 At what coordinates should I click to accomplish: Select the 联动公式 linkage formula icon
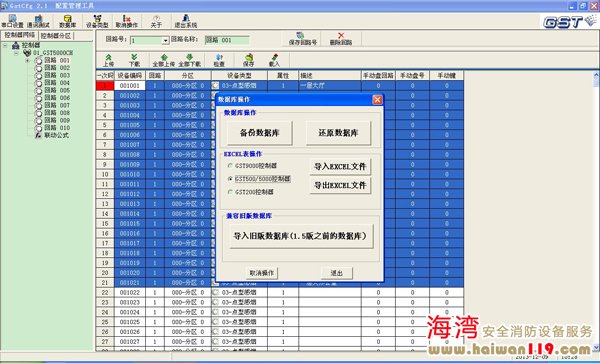(x=38, y=135)
